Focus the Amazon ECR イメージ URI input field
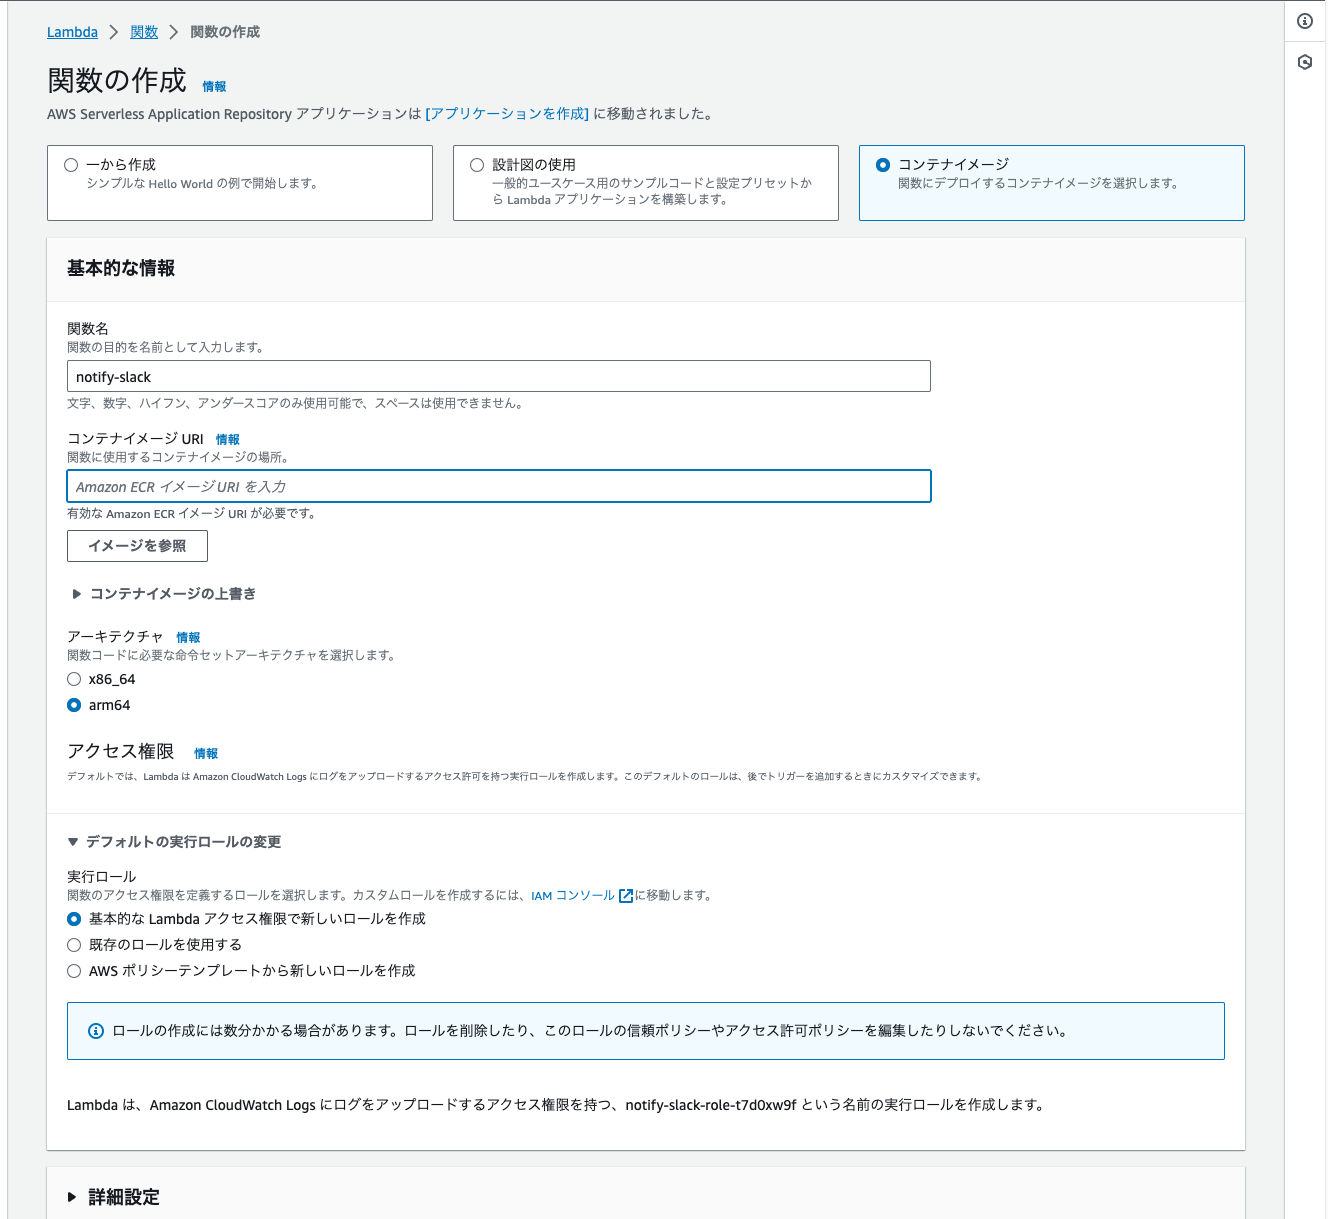This screenshot has width=1328, height=1219. (x=499, y=486)
